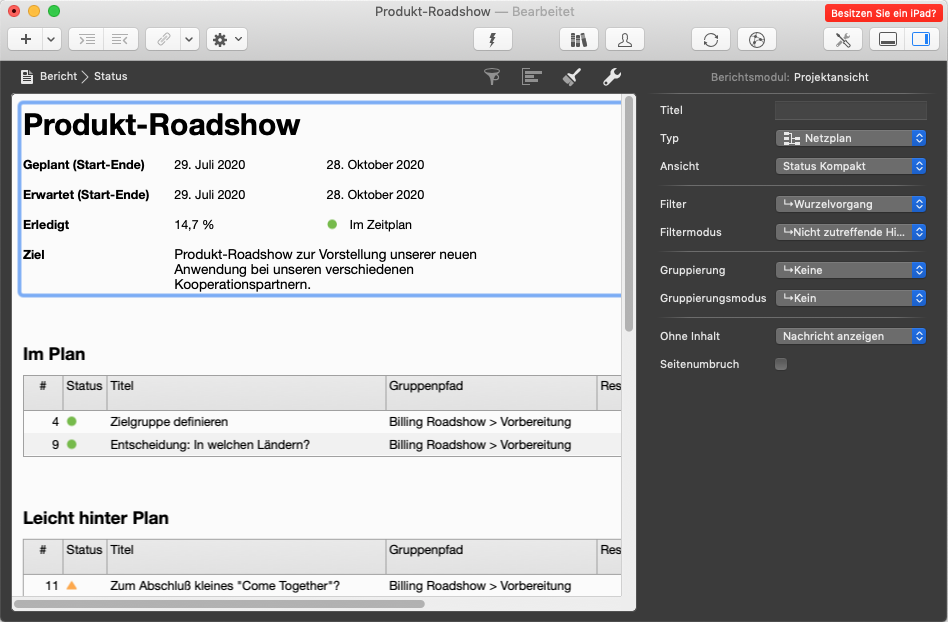Select the outline options icon in the report bar
948x622 pixels.
click(x=531, y=76)
